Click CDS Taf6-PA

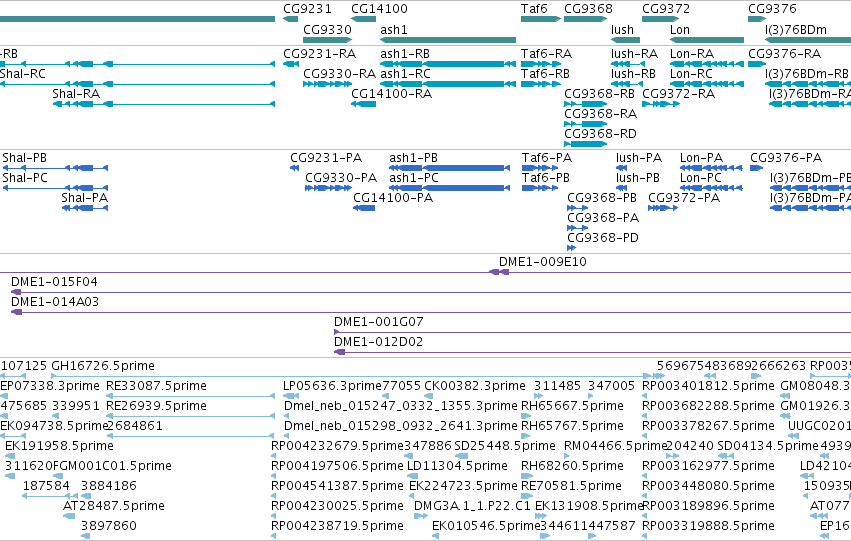coord(539,168)
